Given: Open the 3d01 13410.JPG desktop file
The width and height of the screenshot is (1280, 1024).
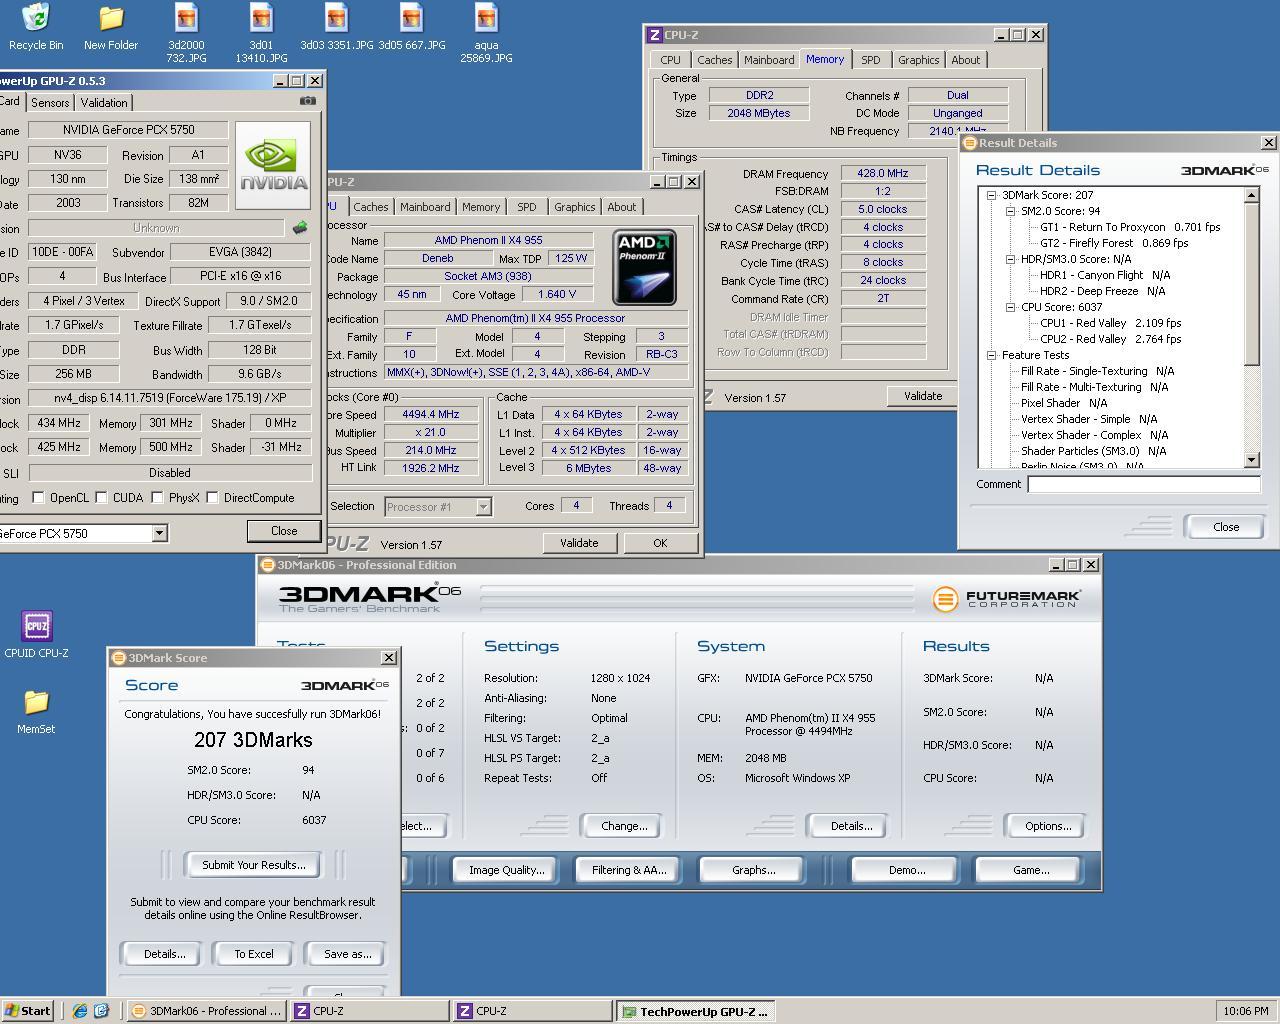Looking at the screenshot, I should tap(261, 33).
